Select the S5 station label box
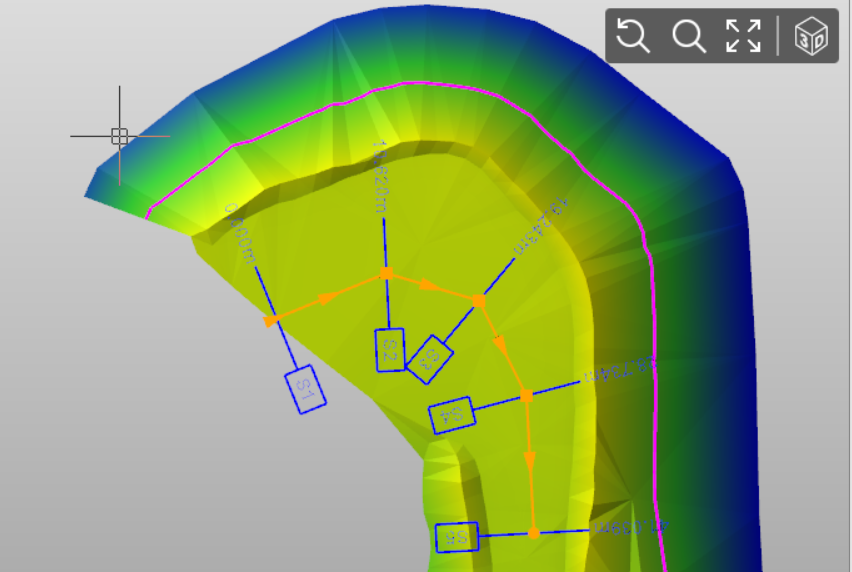The width and height of the screenshot is (852, 572). (457, 537)
